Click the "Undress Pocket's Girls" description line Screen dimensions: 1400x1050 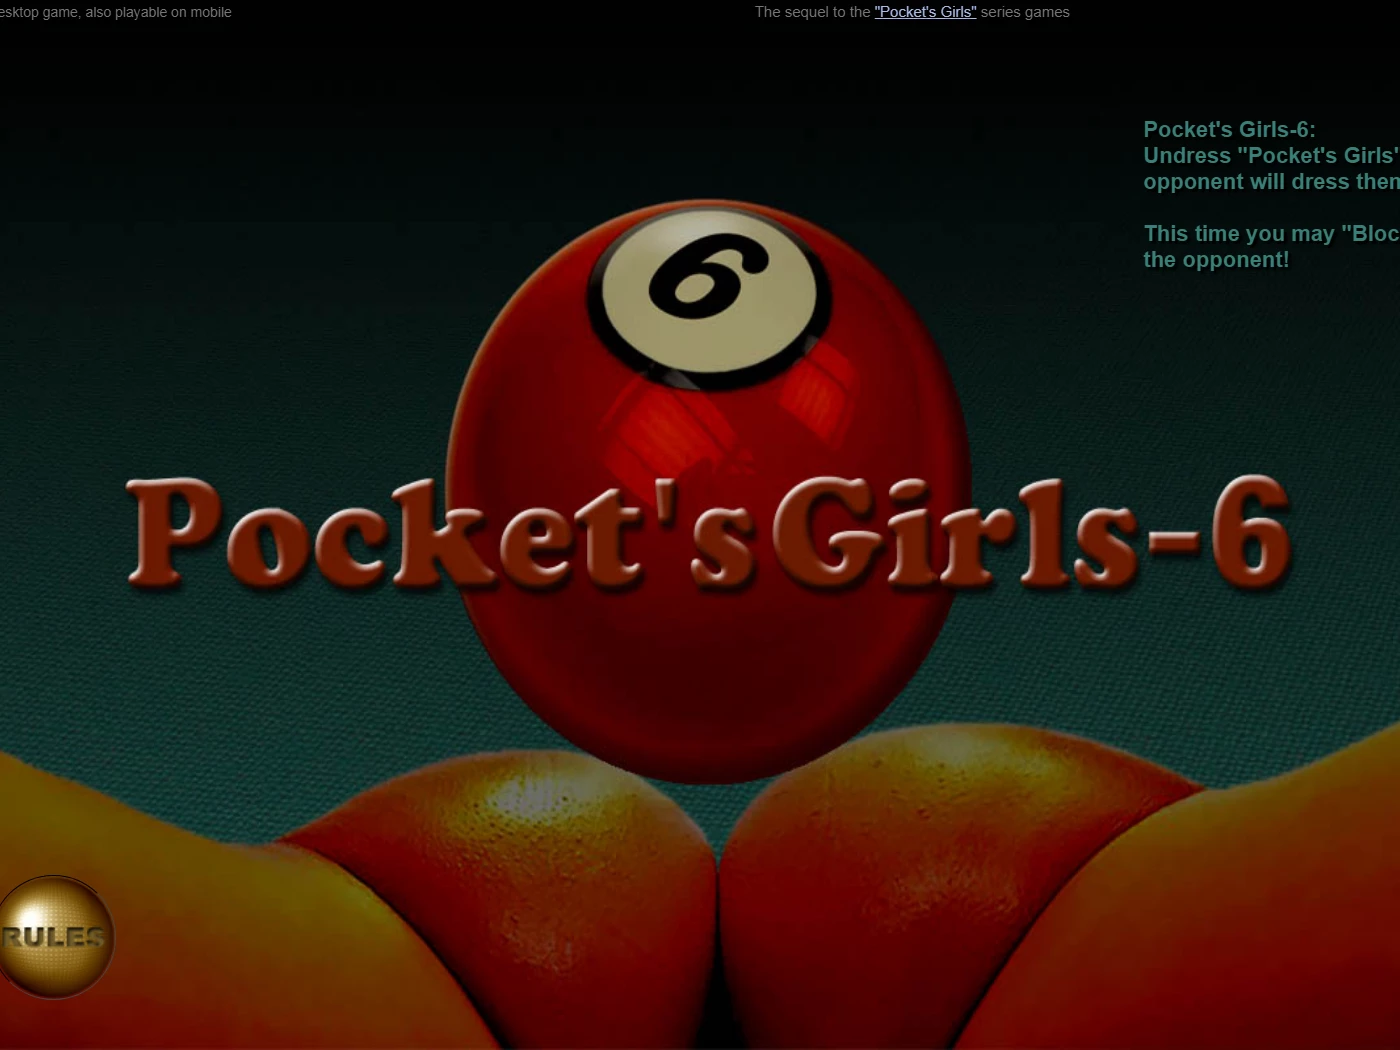(1268, 155)
